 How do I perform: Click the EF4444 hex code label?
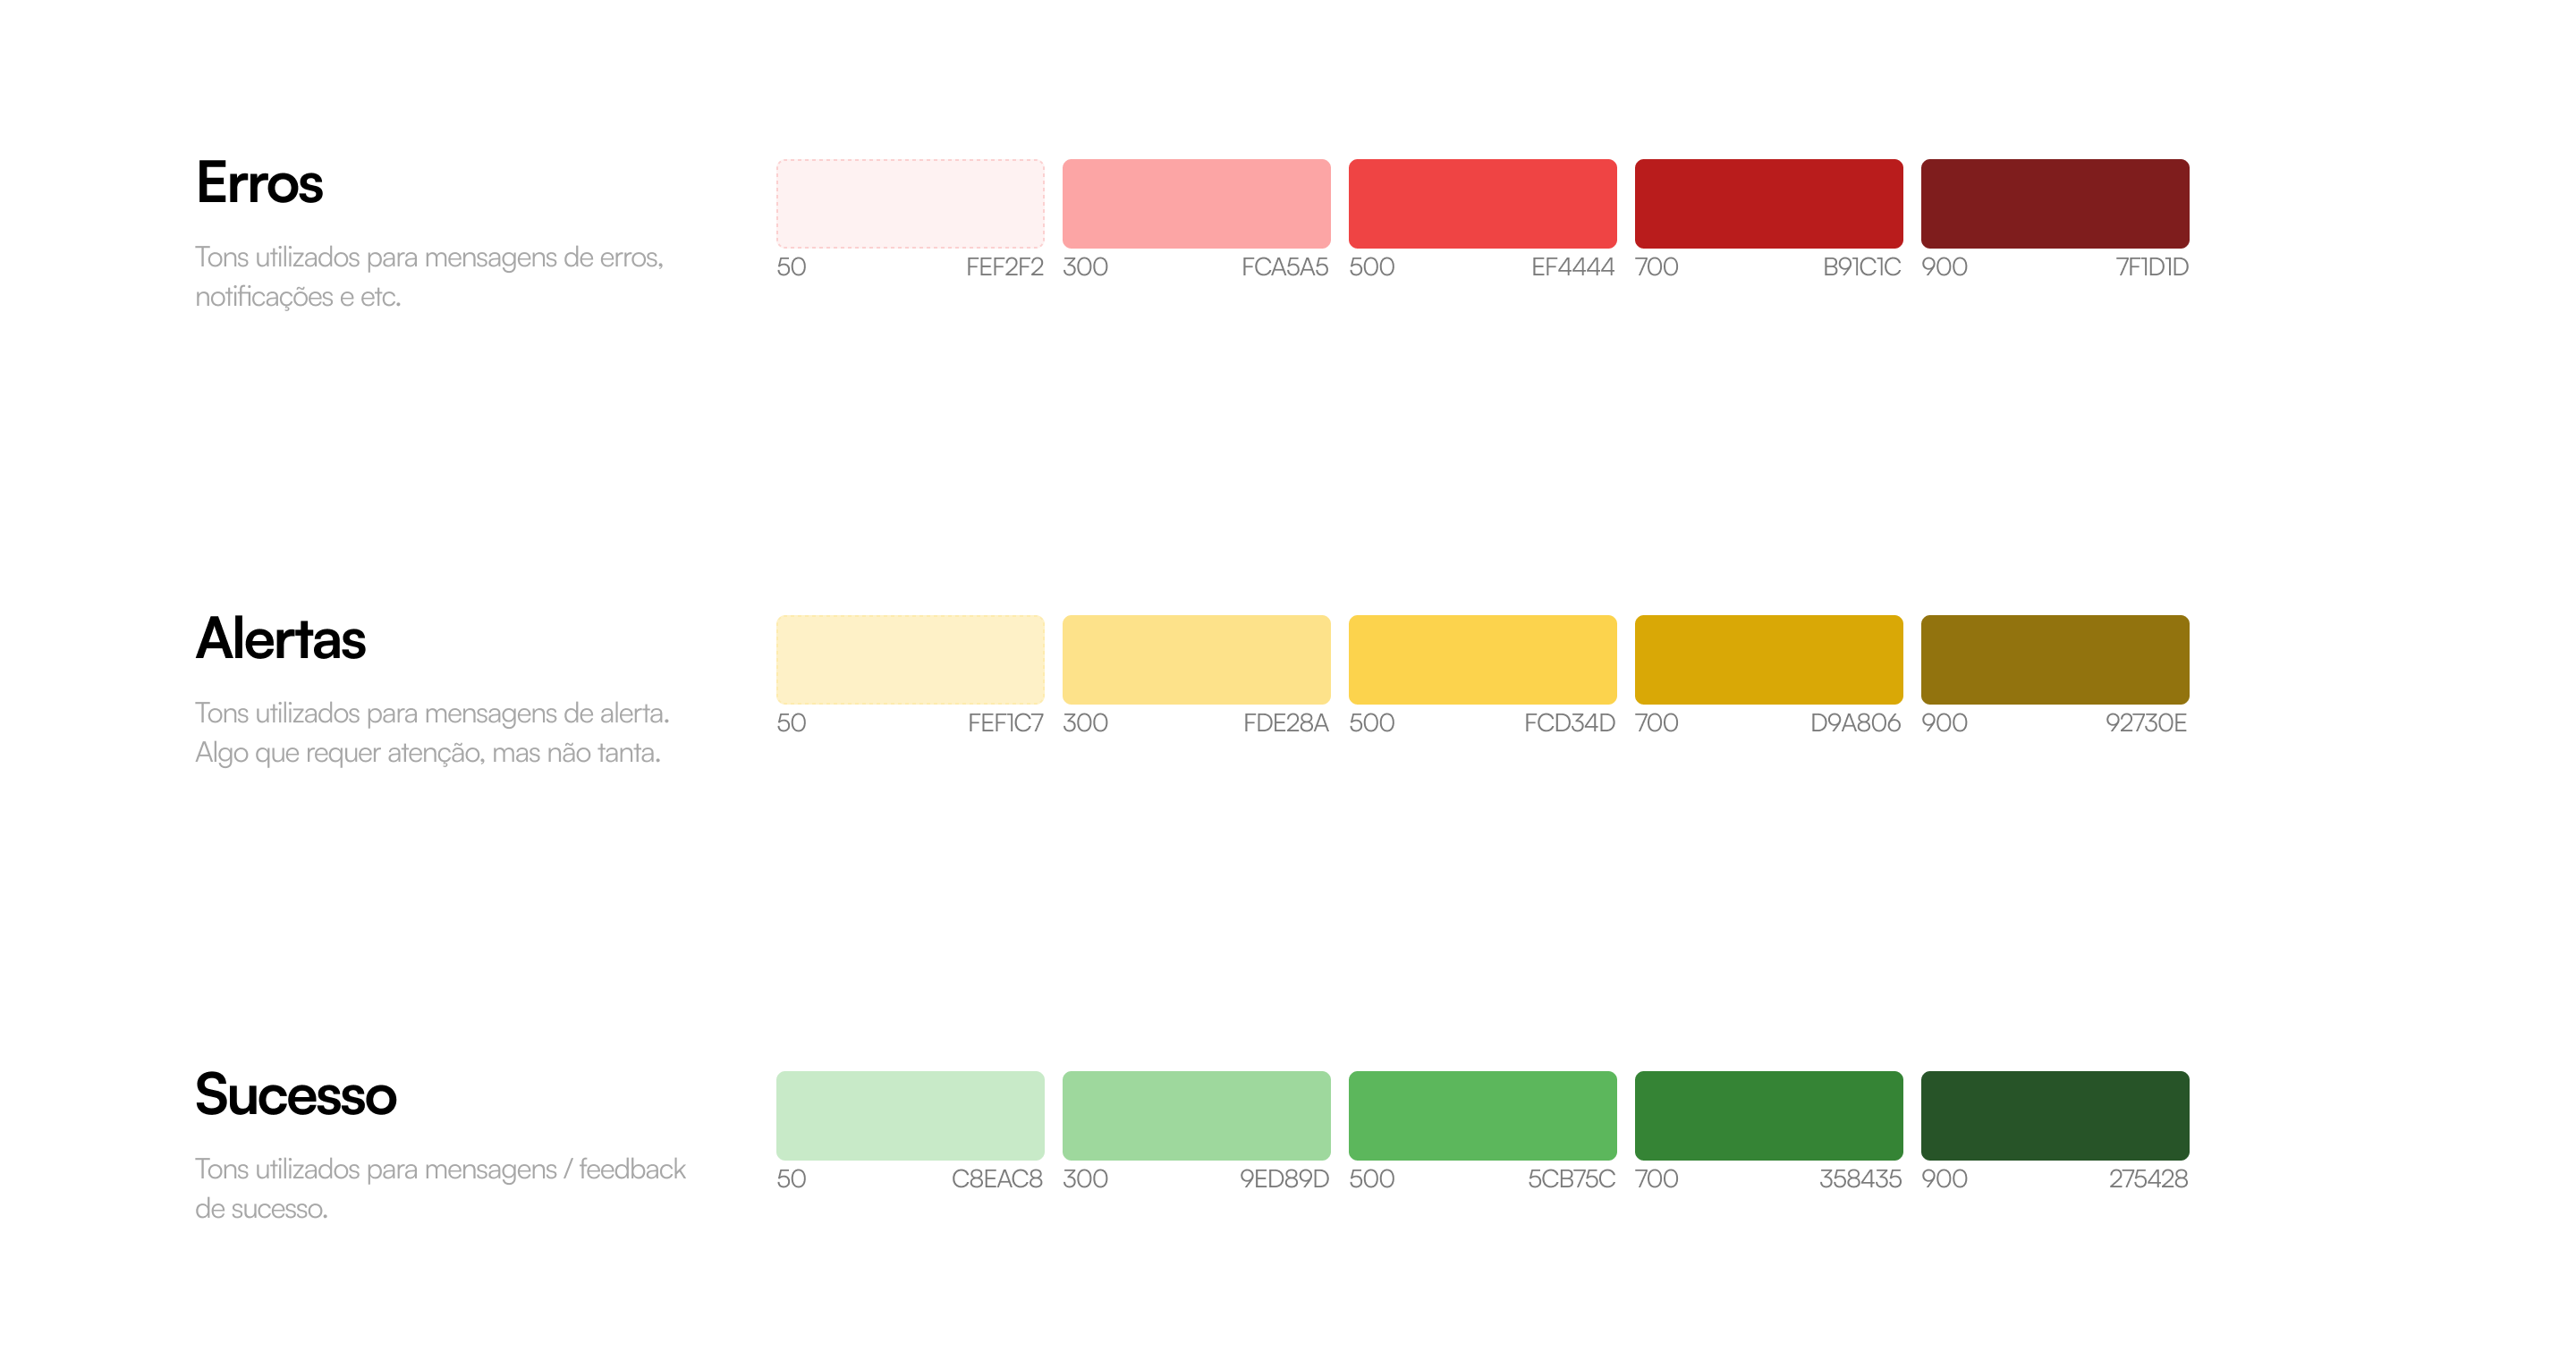1572,267
